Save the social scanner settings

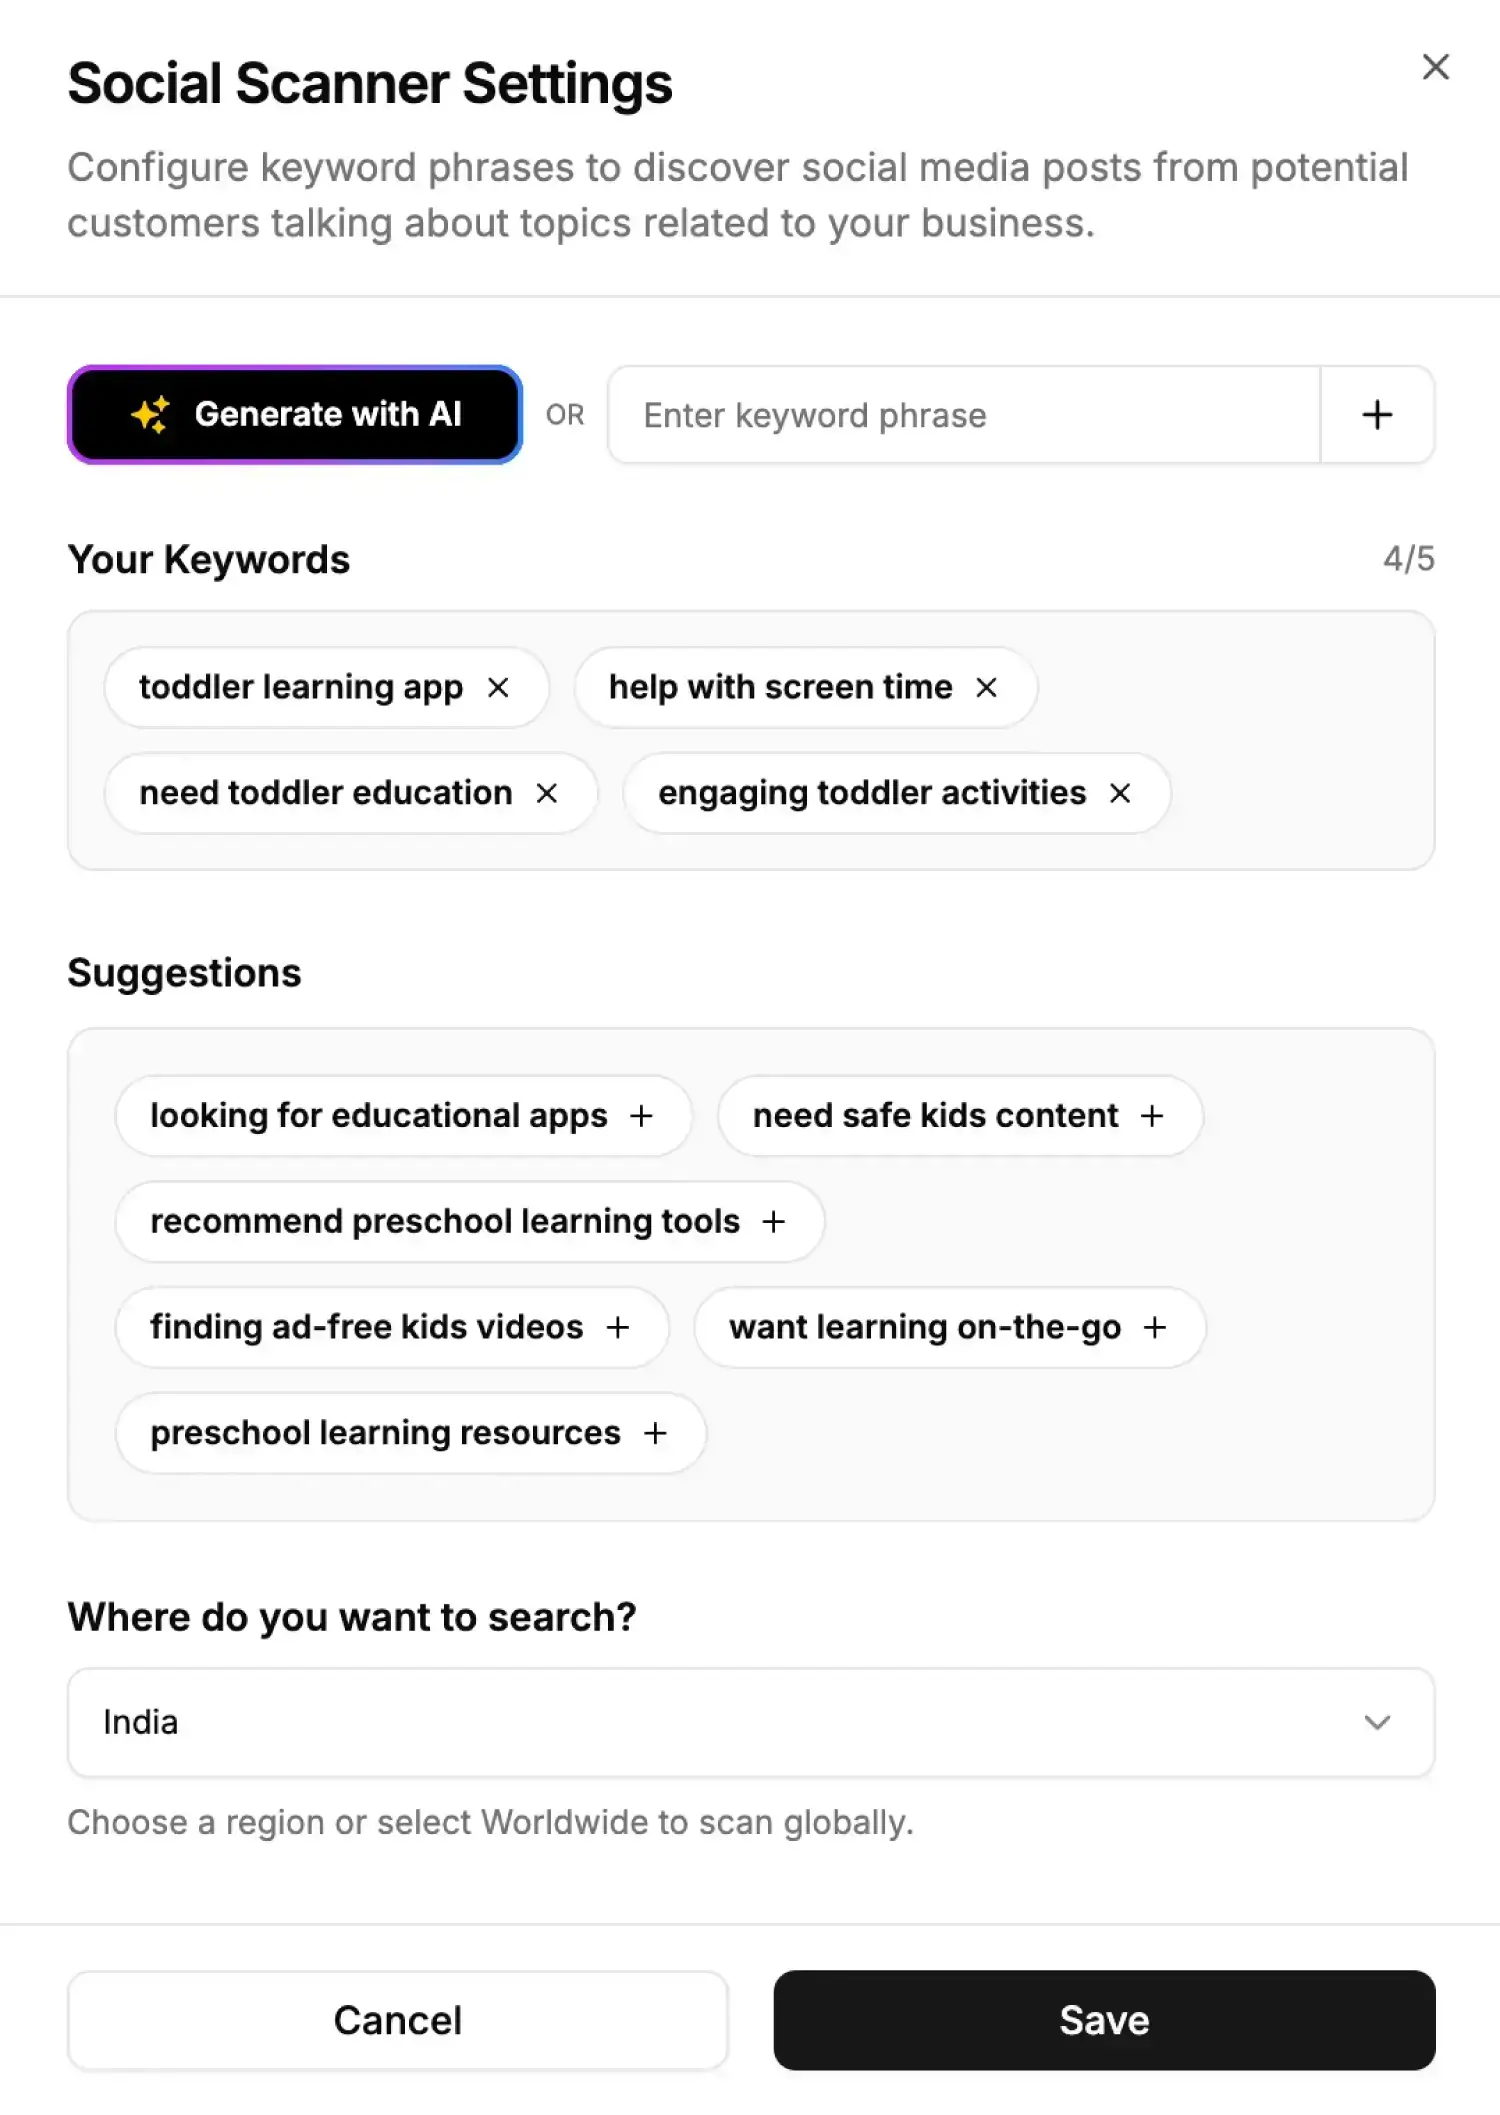[1103, 2019]
